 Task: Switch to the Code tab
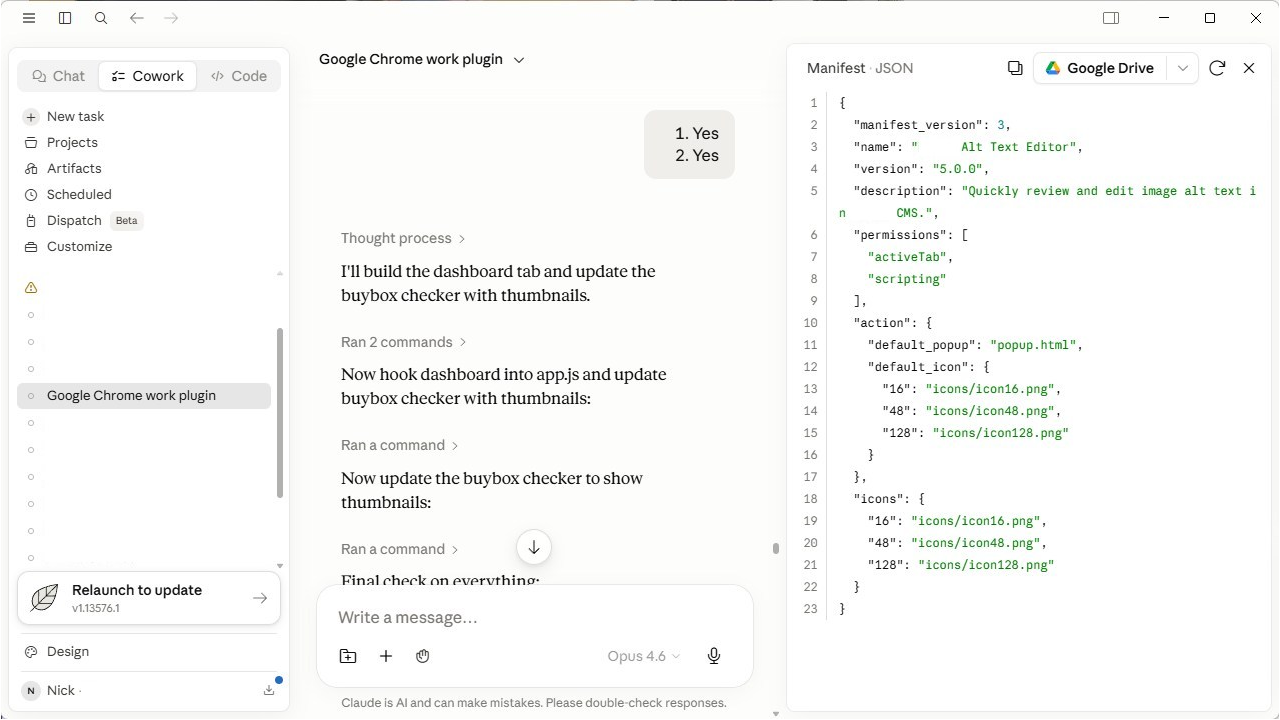point(239,76)
